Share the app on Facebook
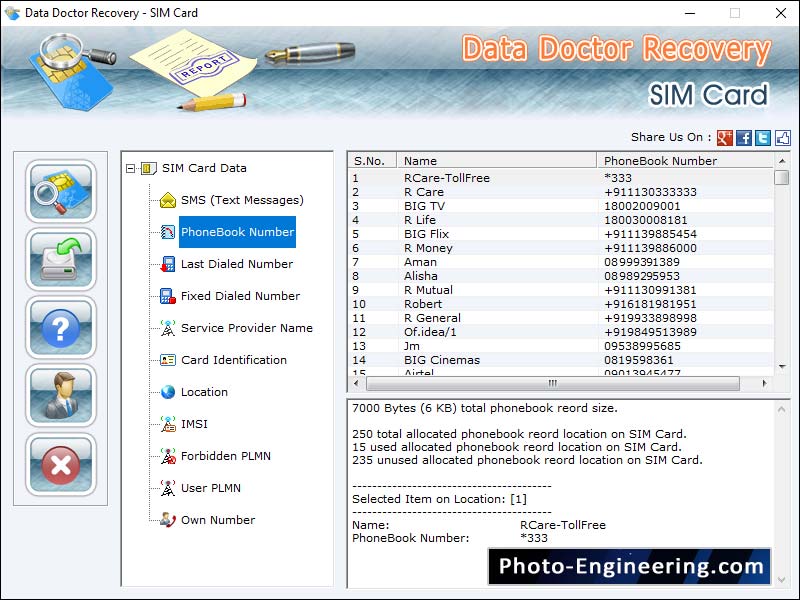The width and height of the screenshot is (800, 600). click(x=744, y=138)
